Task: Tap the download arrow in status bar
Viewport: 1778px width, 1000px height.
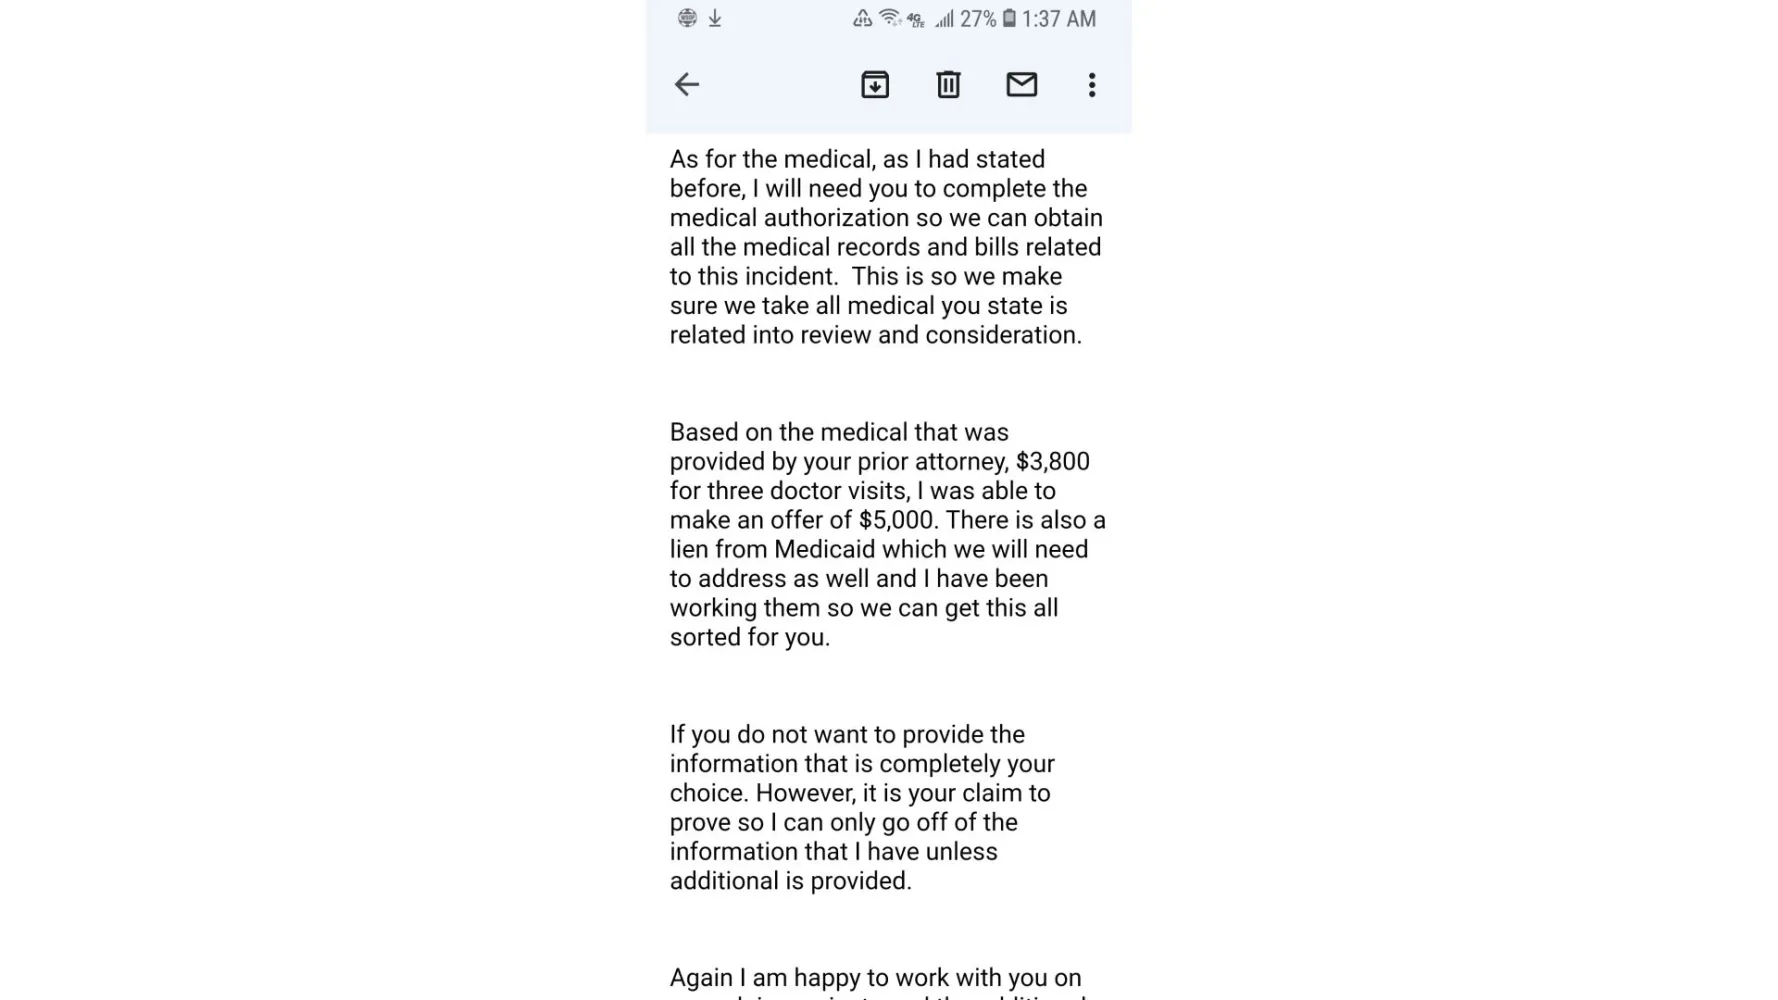Action: click(715, 19)
